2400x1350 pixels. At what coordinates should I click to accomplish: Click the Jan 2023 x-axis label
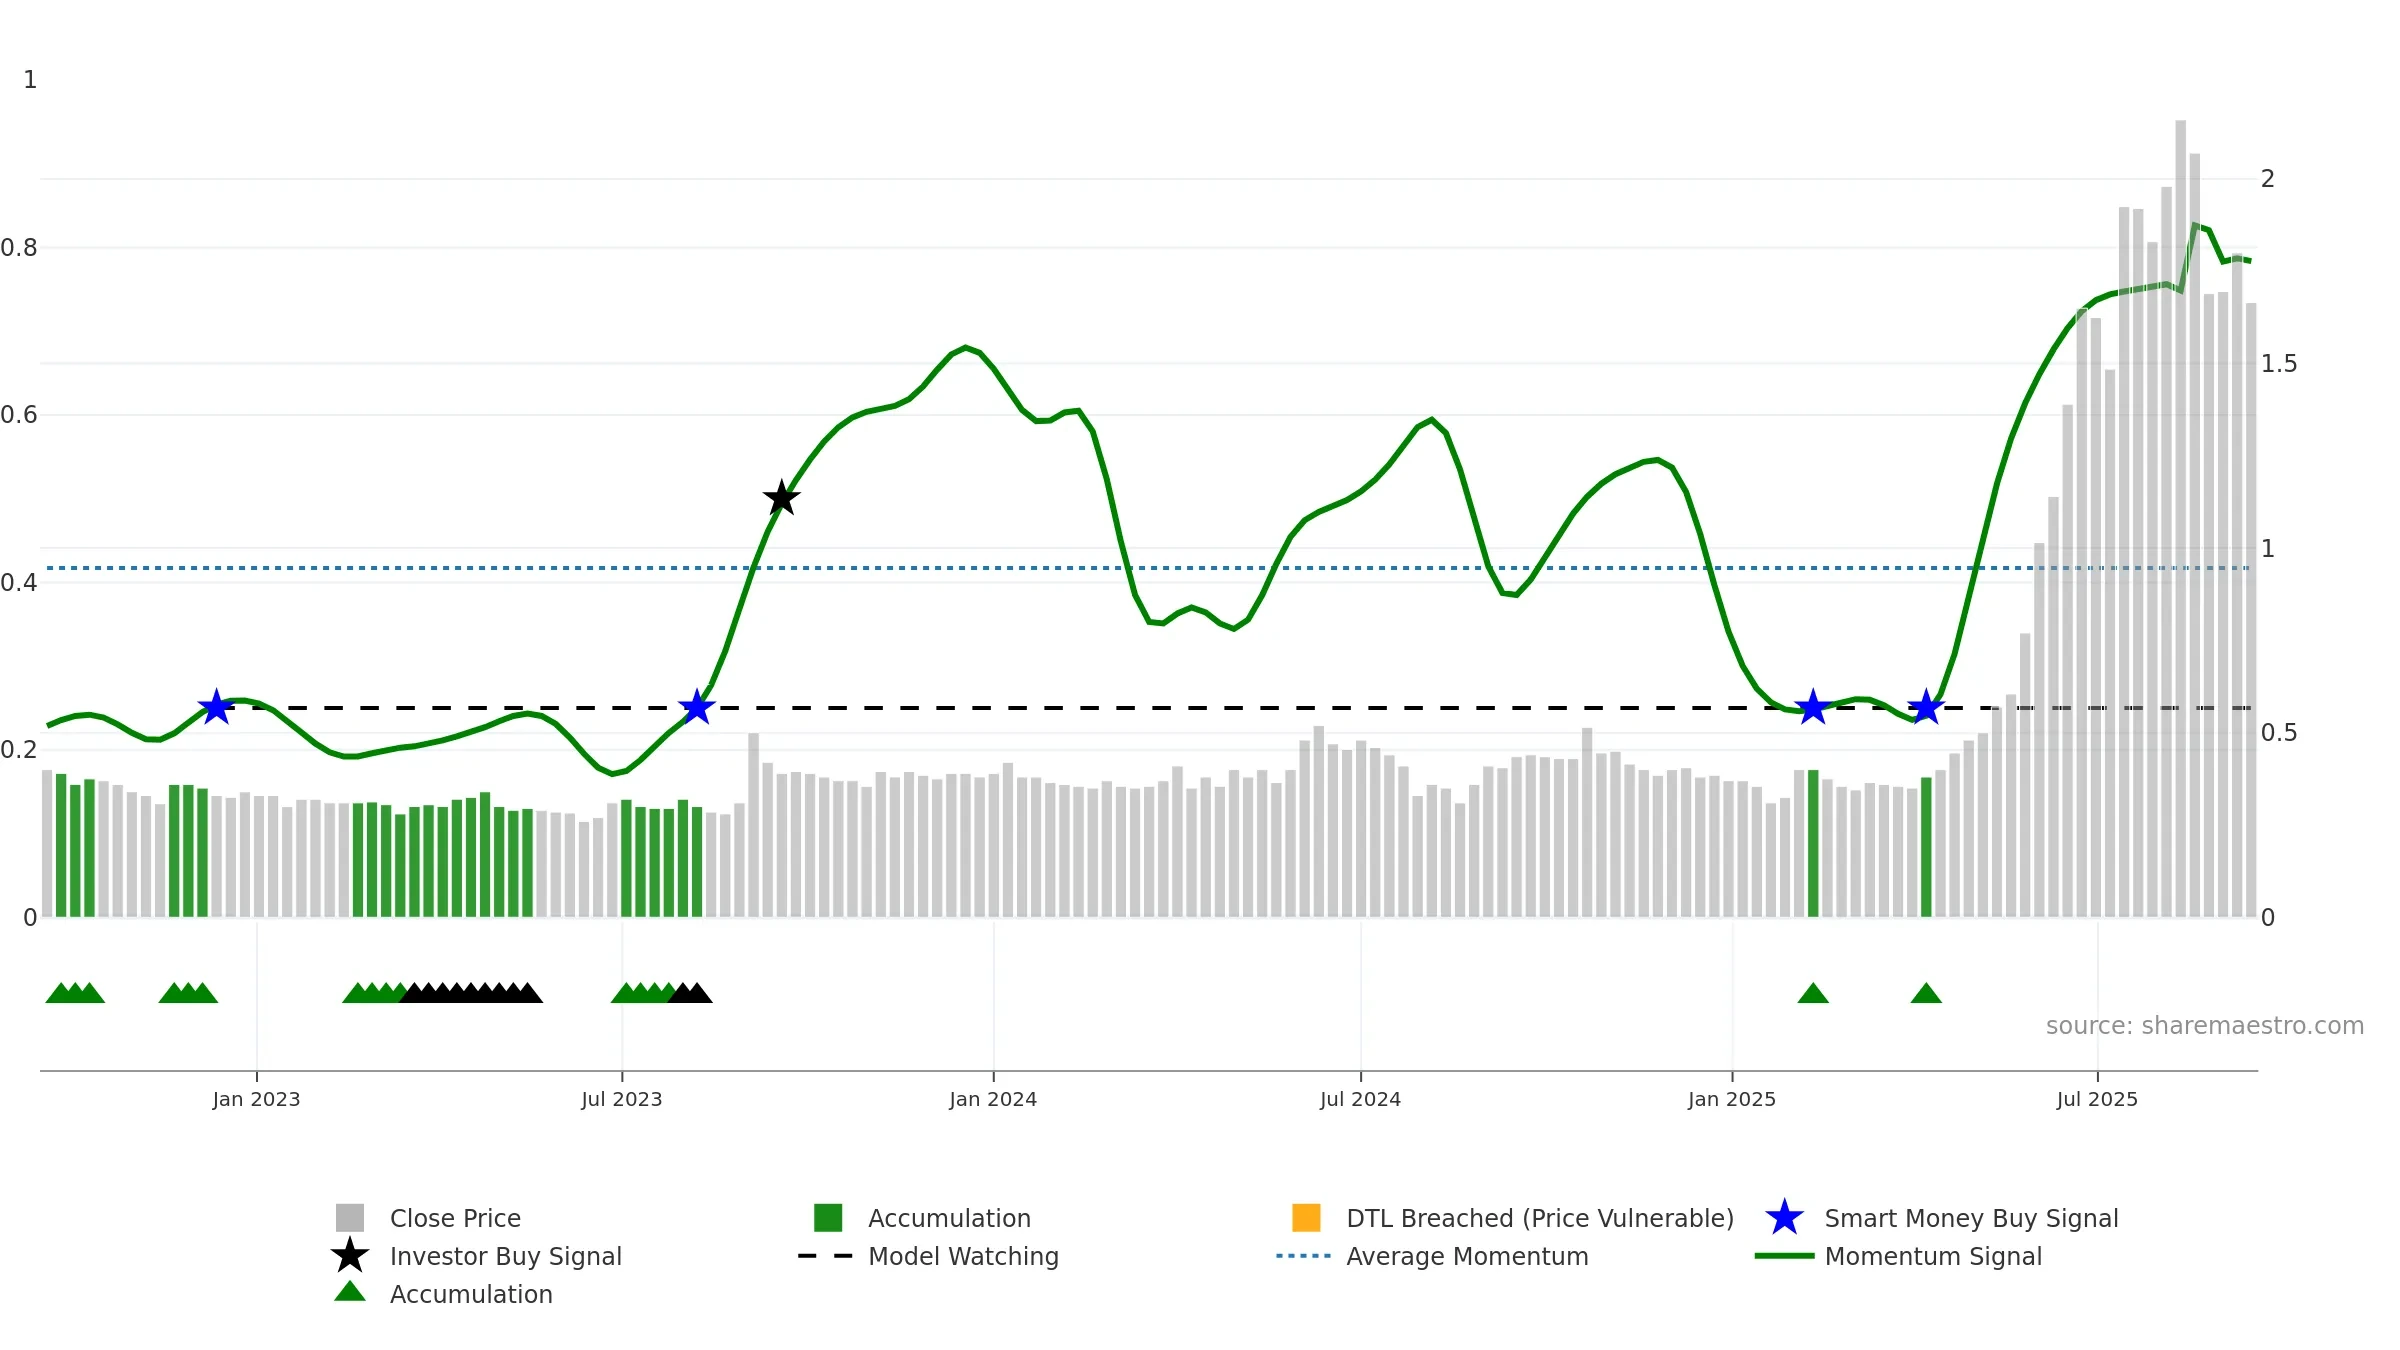pyautogui.click(x=256, y=1100)
